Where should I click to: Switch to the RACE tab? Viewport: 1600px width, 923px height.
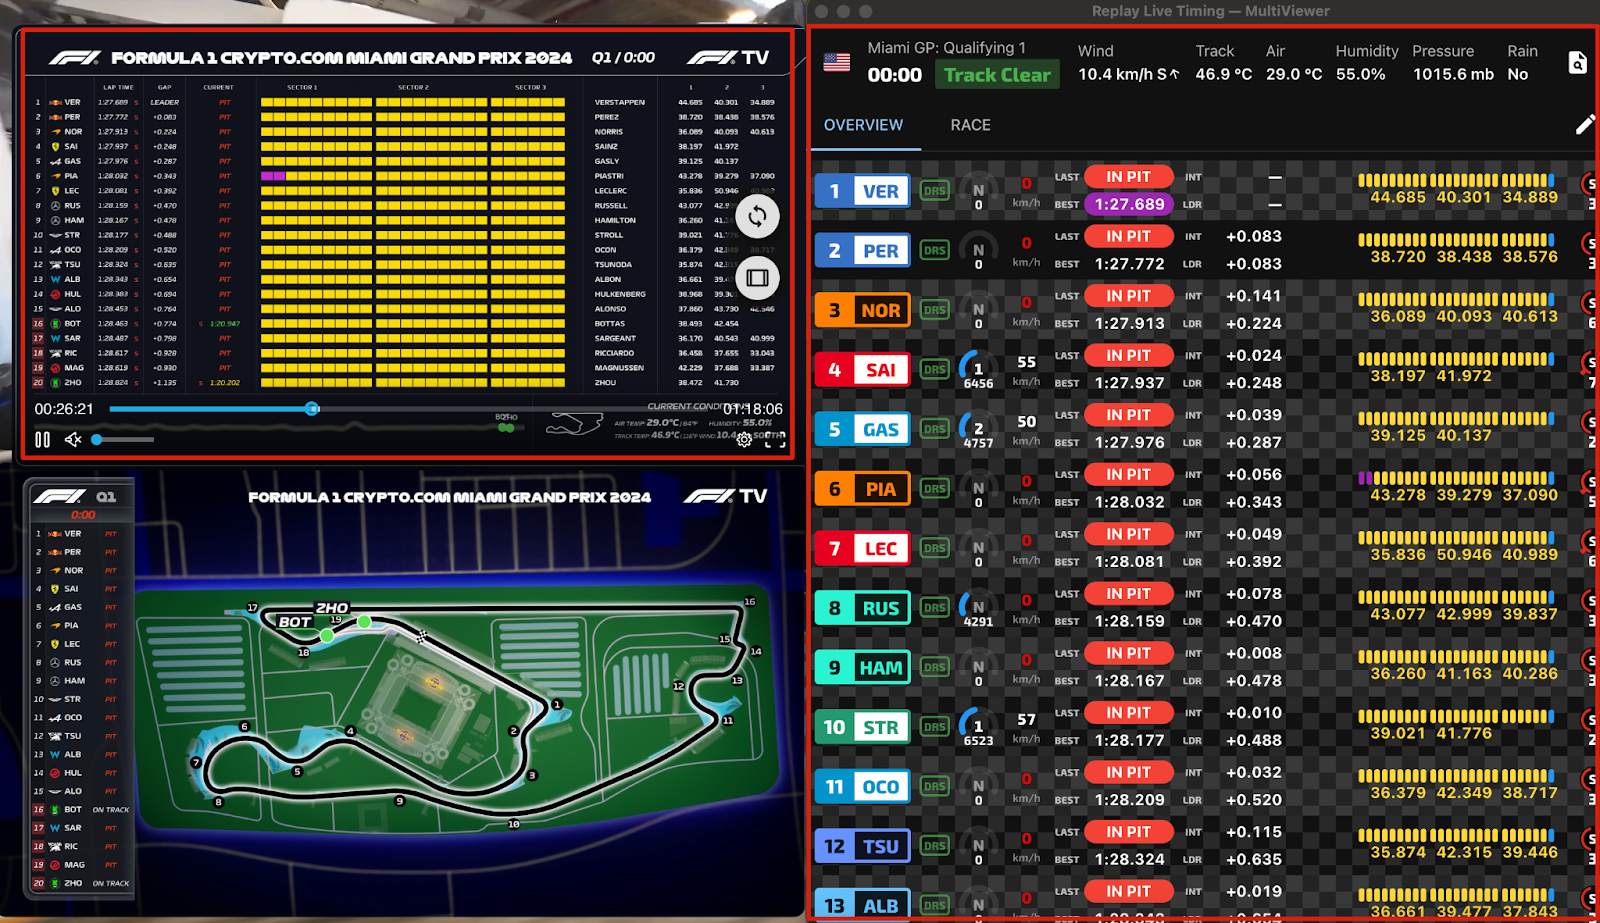(x=970, y=125)
